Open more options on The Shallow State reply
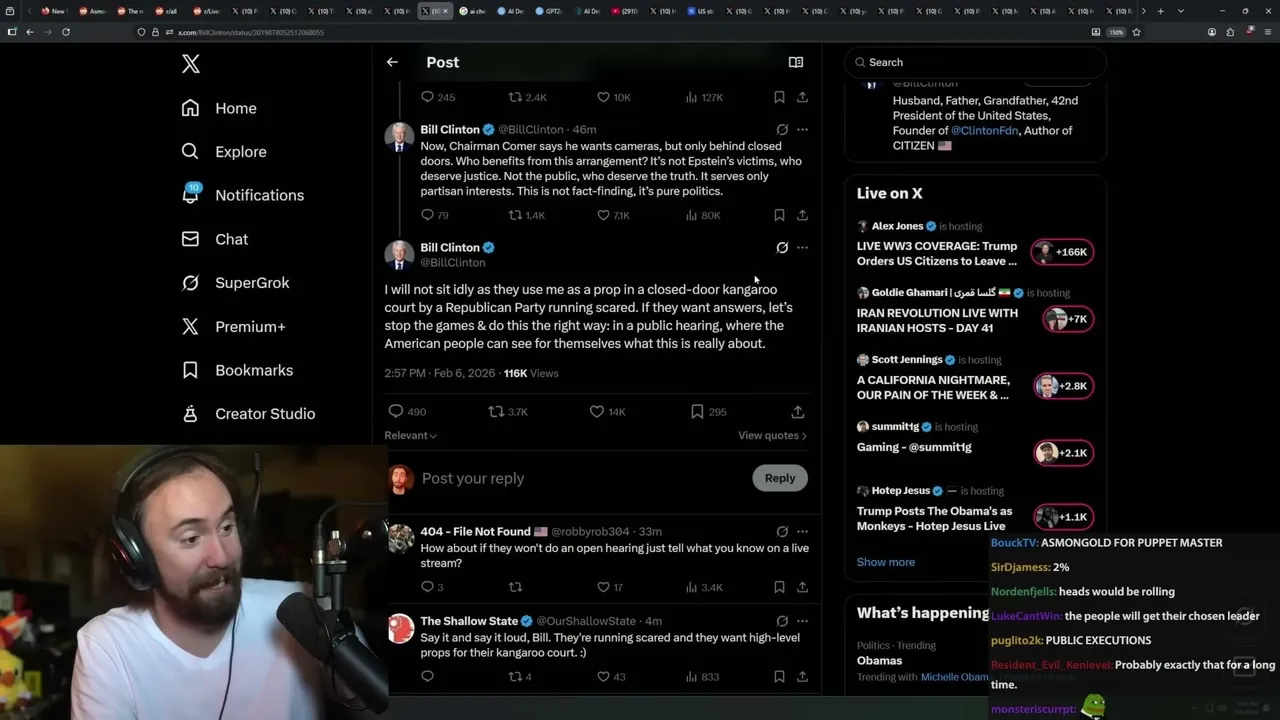Screen dimensions: 1280x720 (802, 621)
